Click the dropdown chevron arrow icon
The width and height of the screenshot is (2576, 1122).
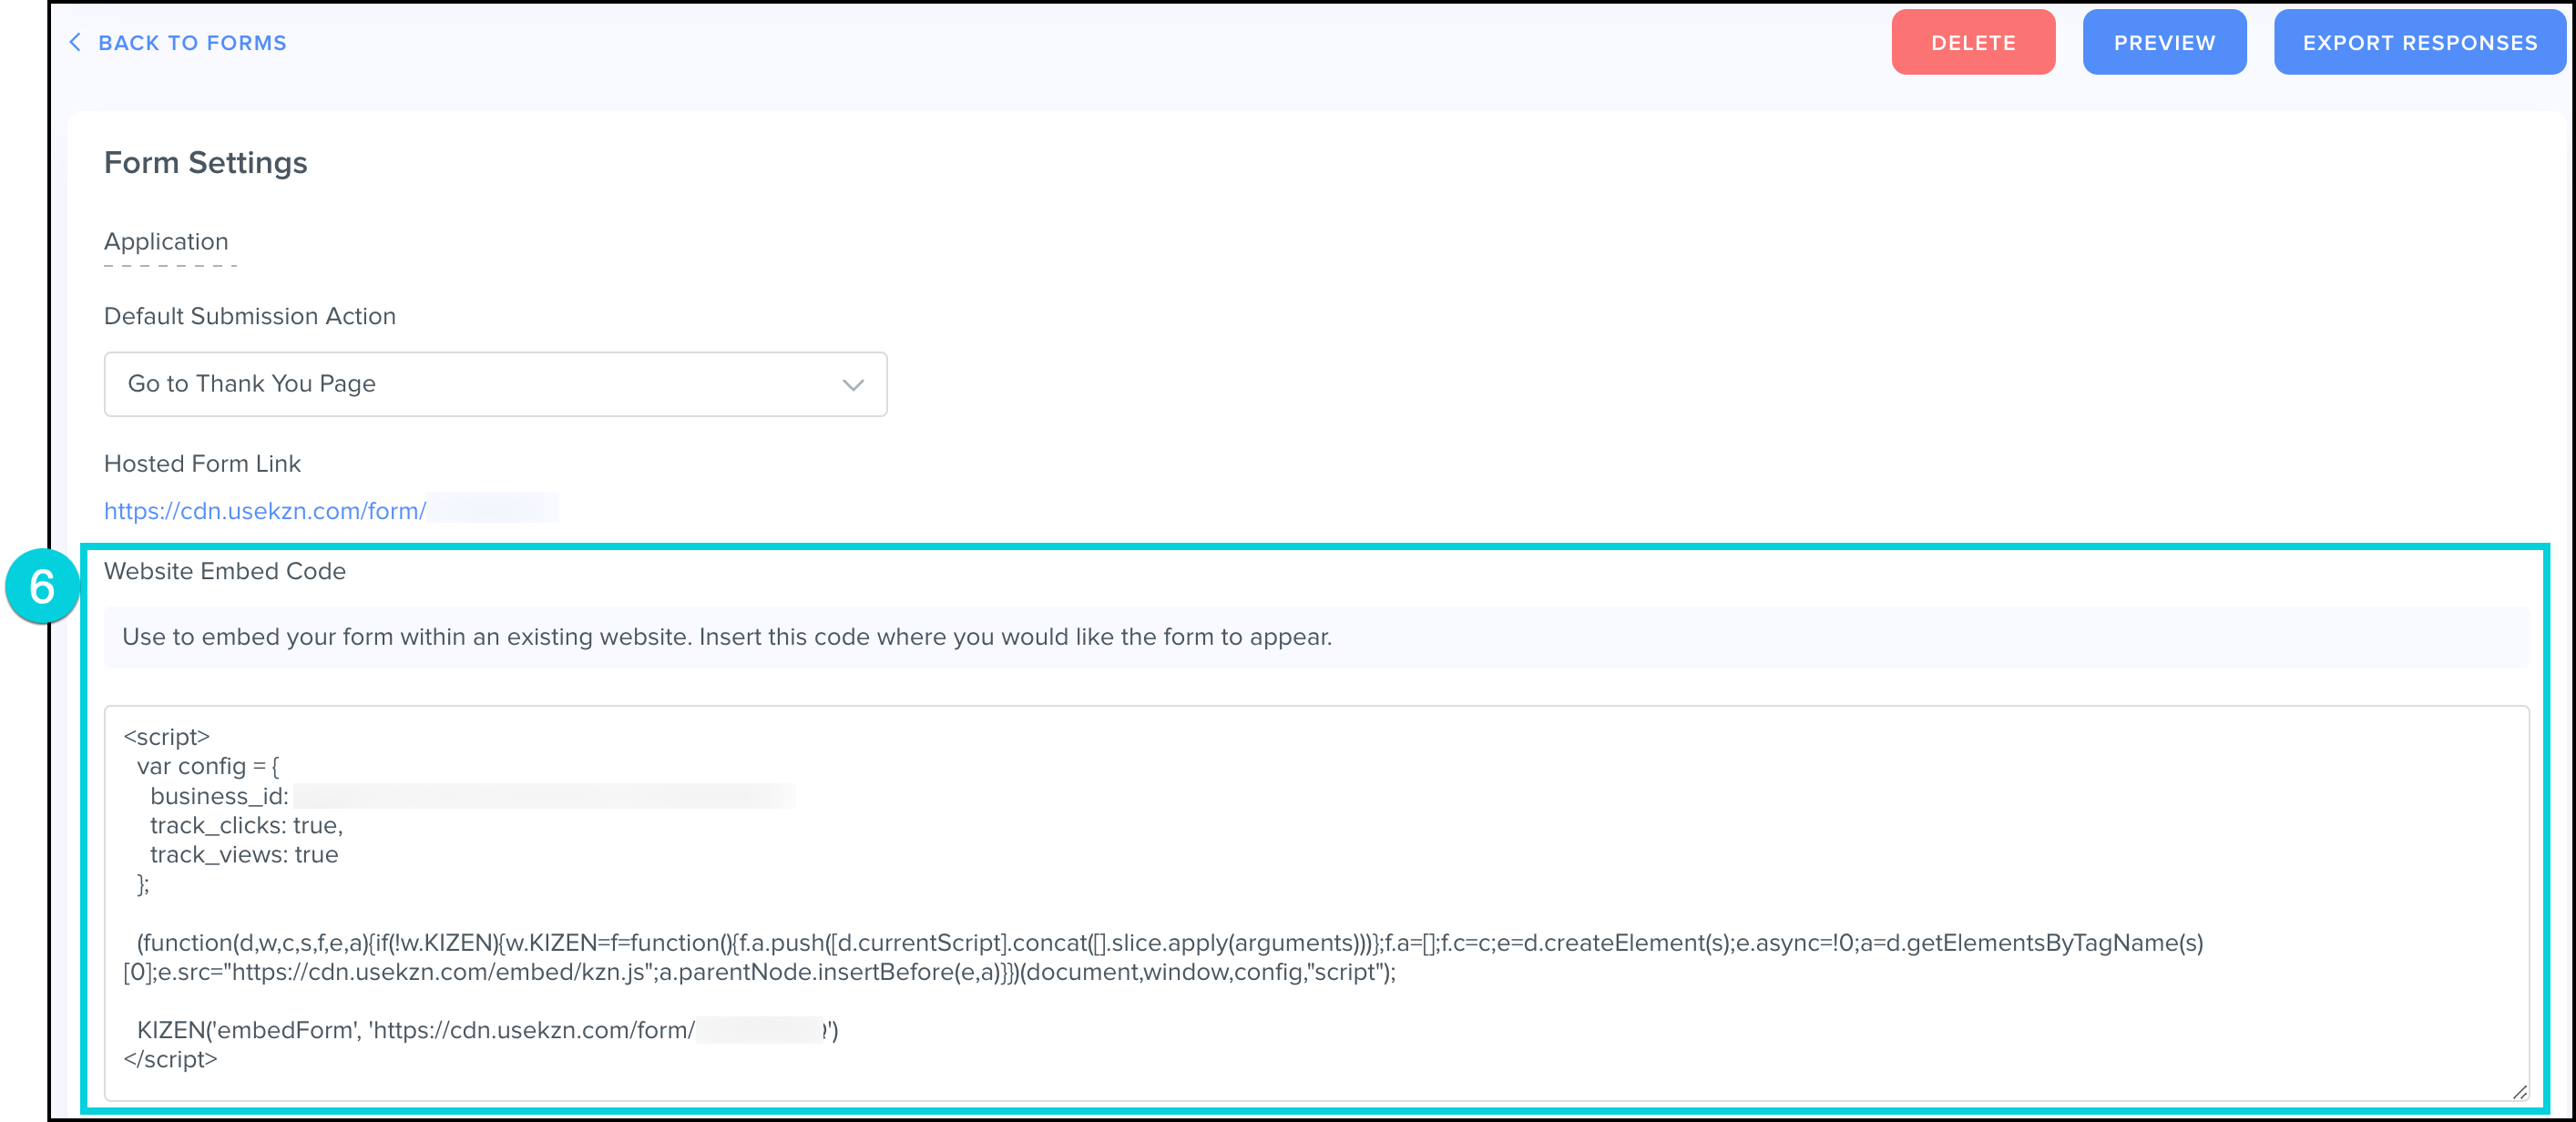[x=852, y=385]
